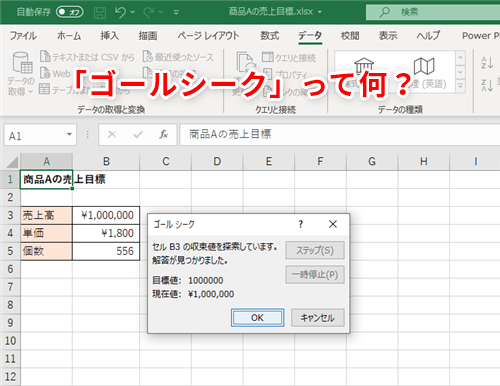Viewport: 500px width, 386px height.
Task: Select the cell containing 556
Action: coord(106,251)
